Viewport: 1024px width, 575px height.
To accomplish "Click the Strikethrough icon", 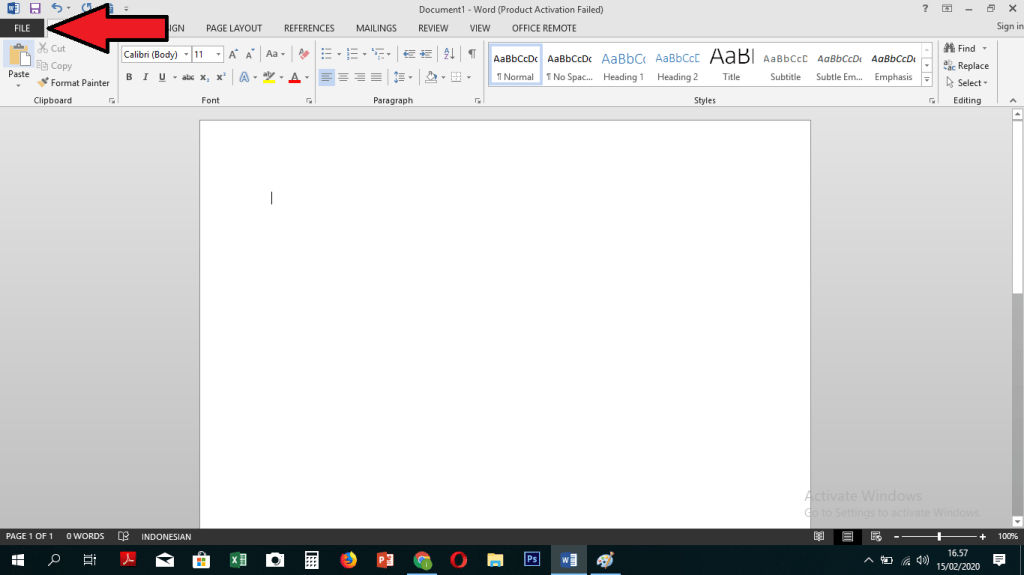I will [187, 77].
